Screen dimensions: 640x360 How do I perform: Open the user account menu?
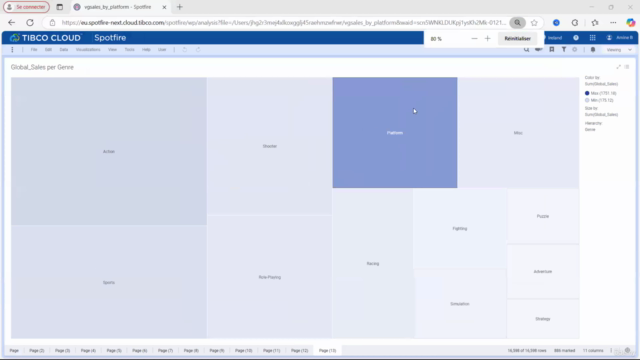tap(620, 38)
